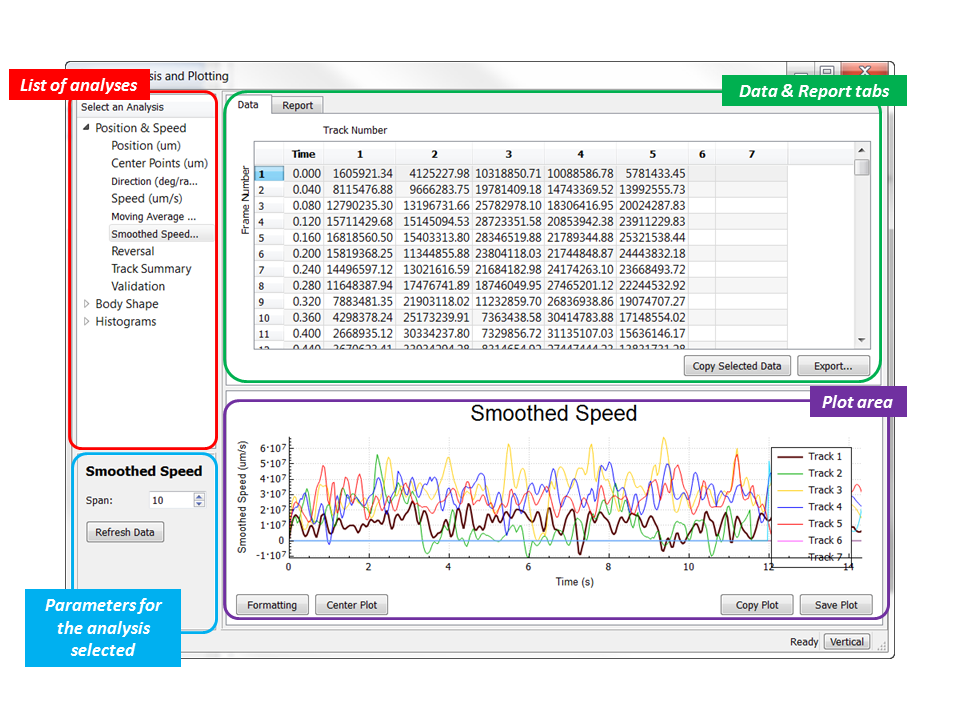960x720 pixels.
Task: Click the track 1 column header
Action: pos(359,154)
